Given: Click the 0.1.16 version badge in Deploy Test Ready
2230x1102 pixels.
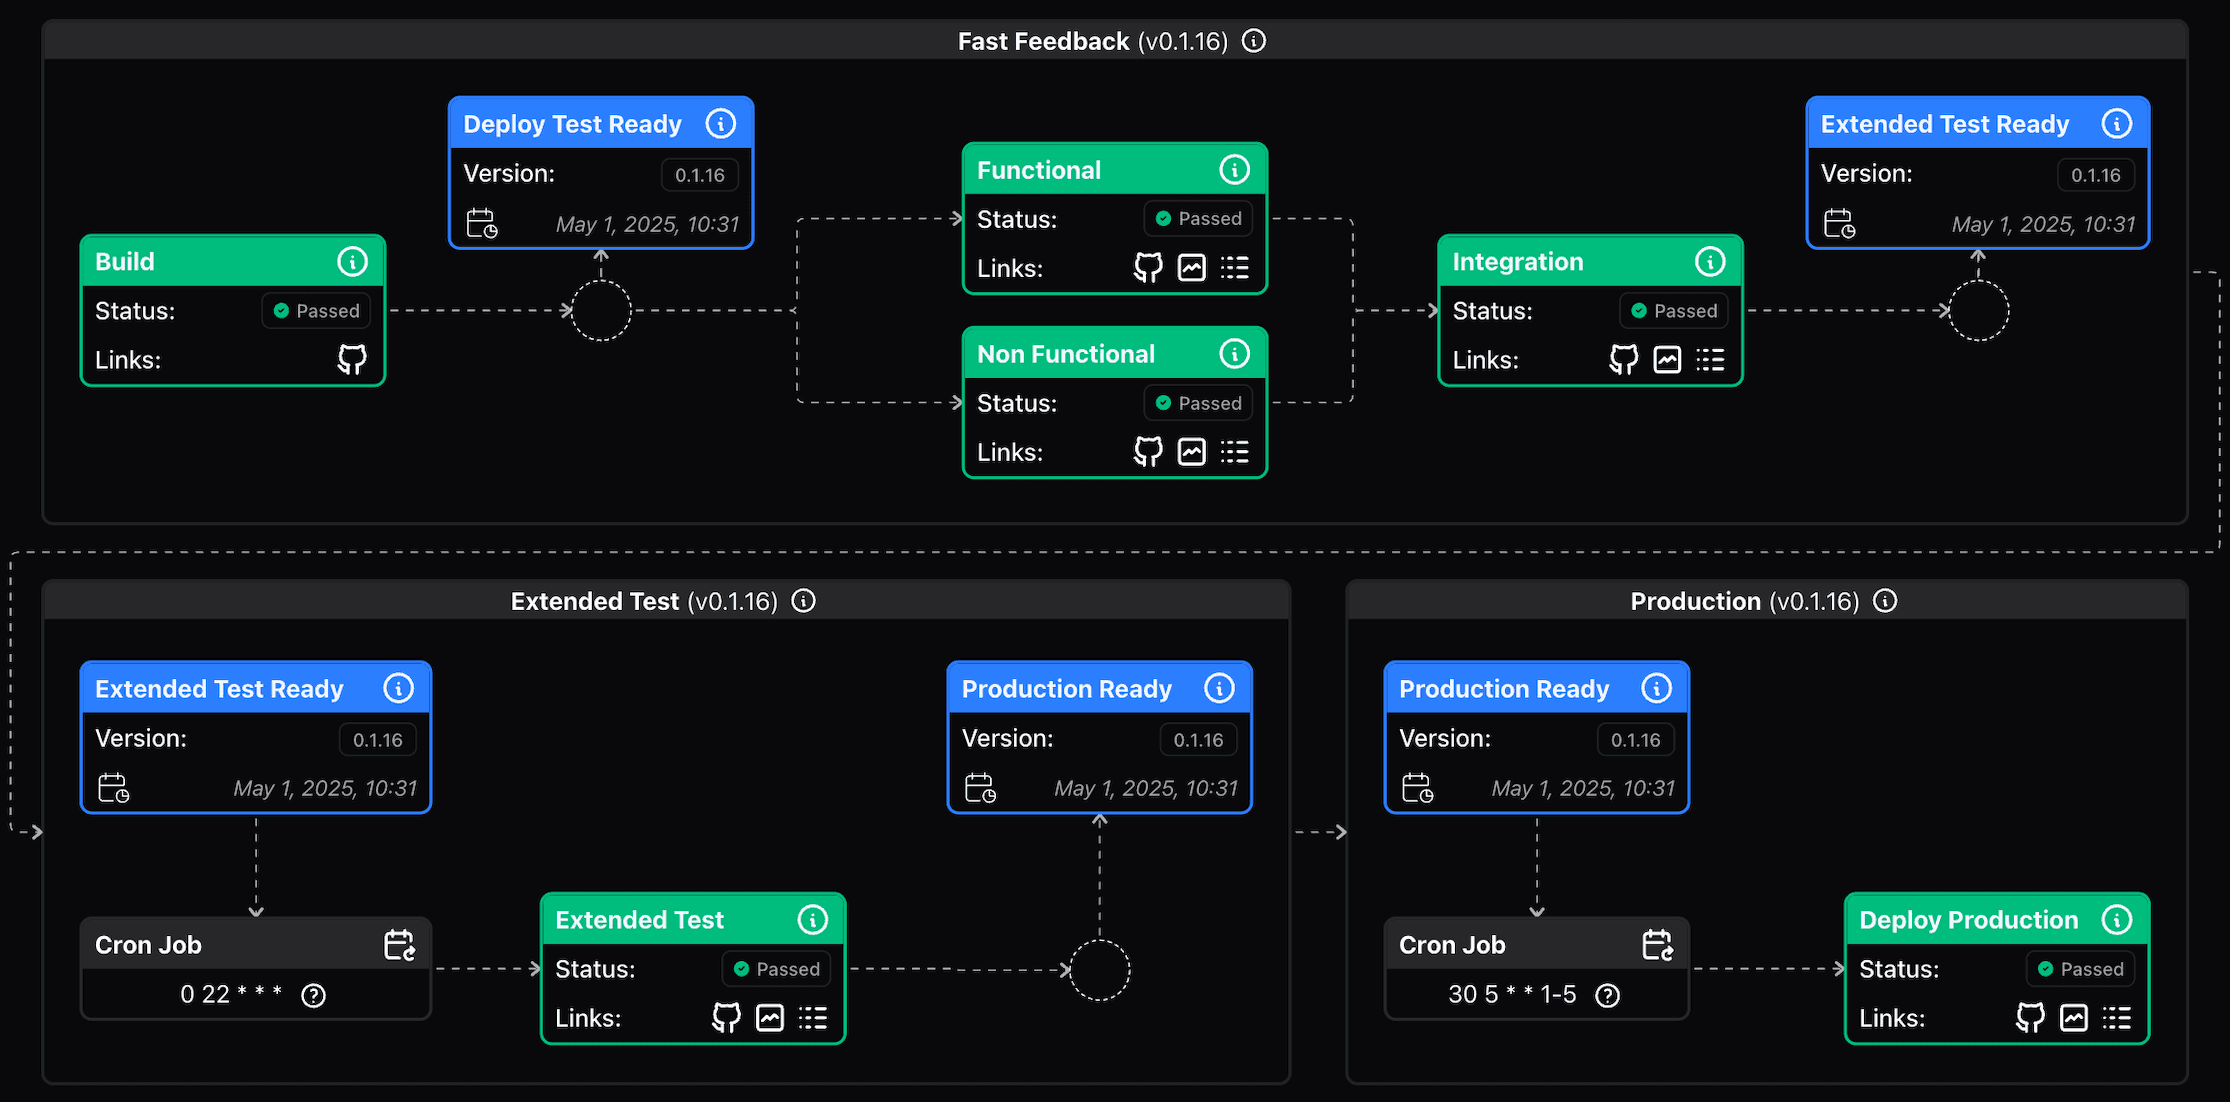Looking at the screenshot, I should click(x=700, y=175).
